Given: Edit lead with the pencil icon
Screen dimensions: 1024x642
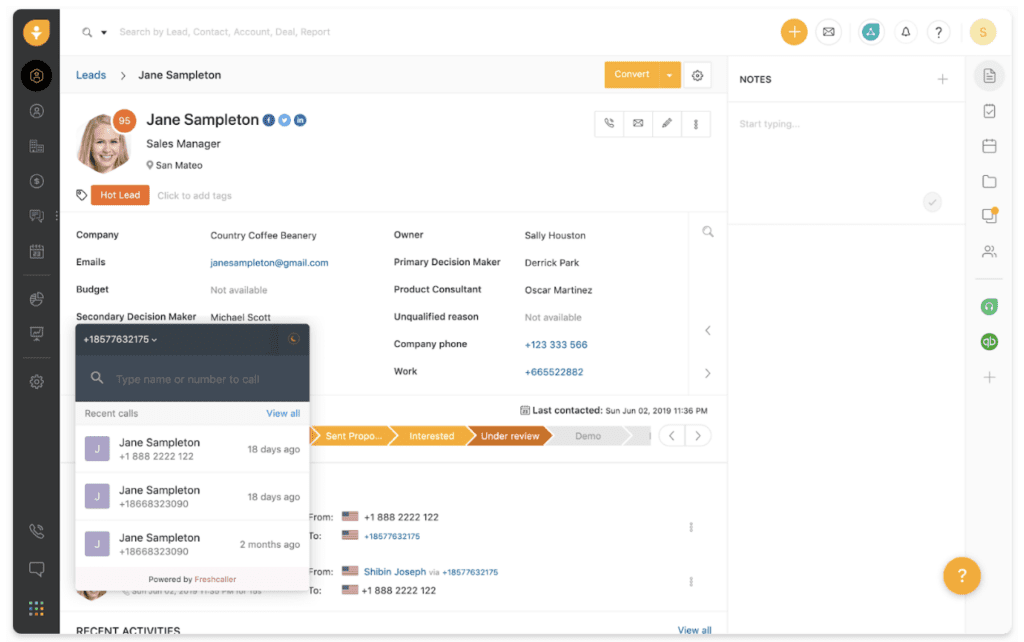Looking at the screenshot, I should [x=667, y=123].
